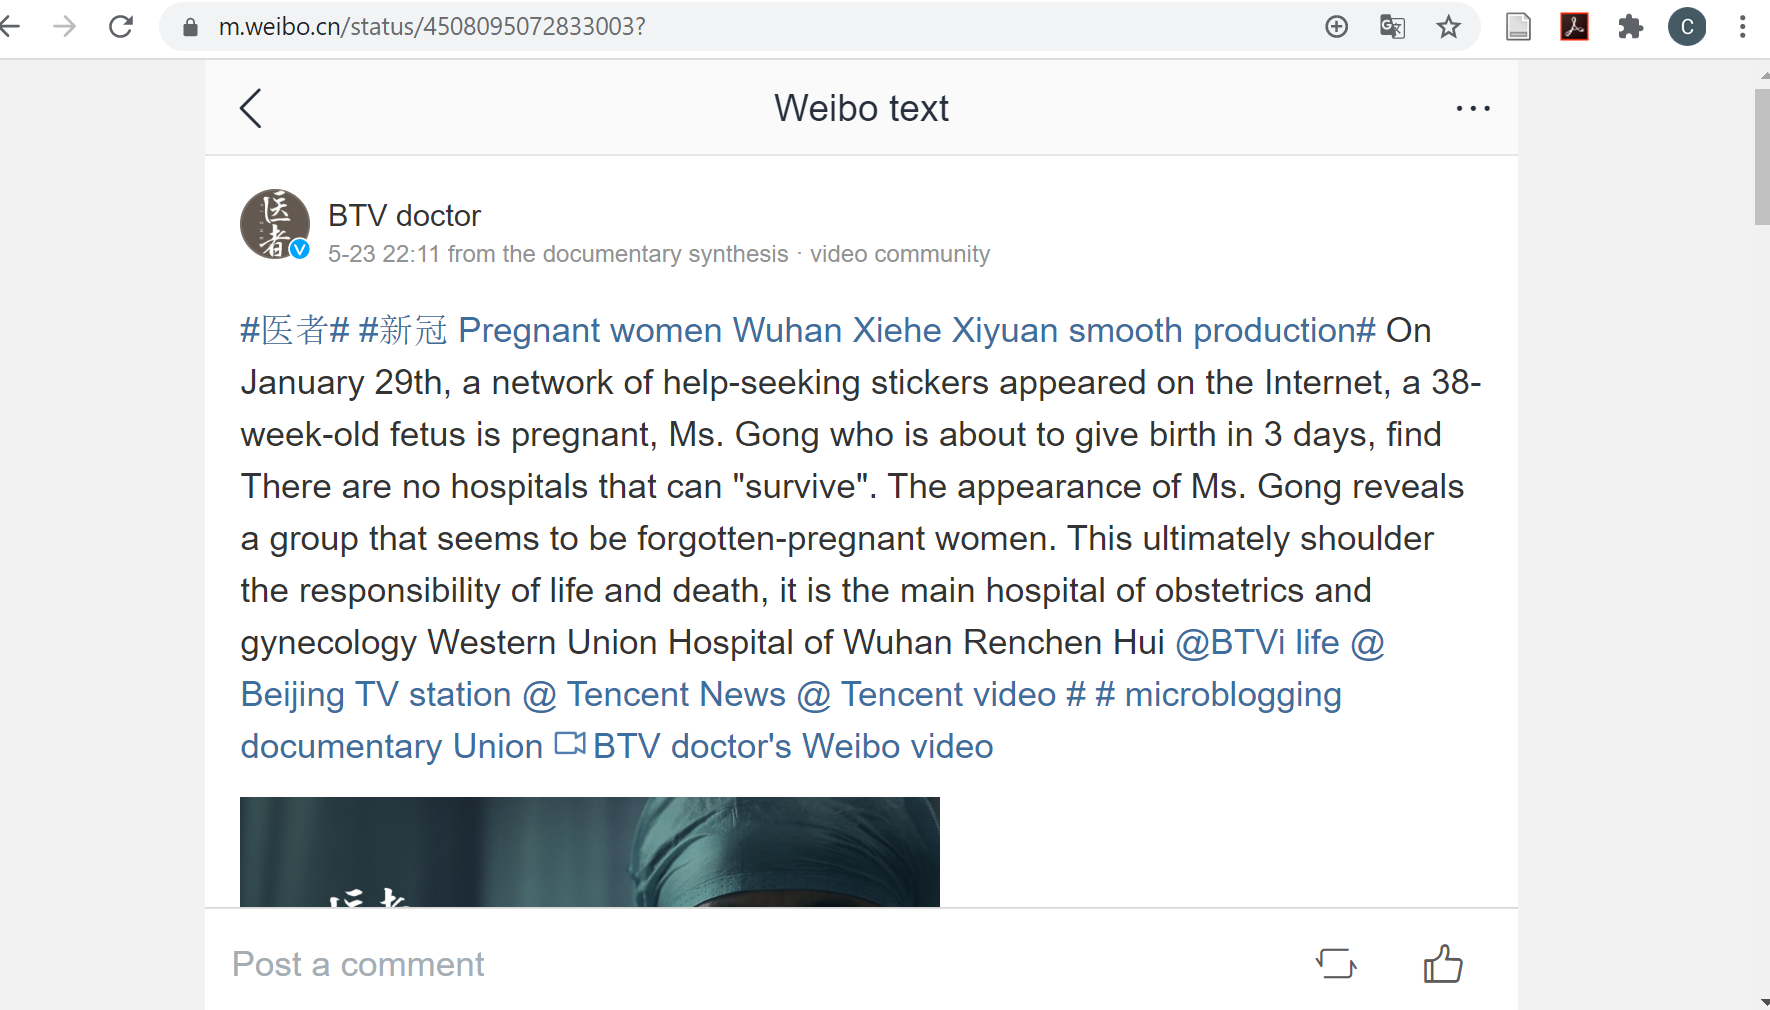Click the Chrome profile avatar
Screen dimensions: 1770x1010
tap(1687, 26)
